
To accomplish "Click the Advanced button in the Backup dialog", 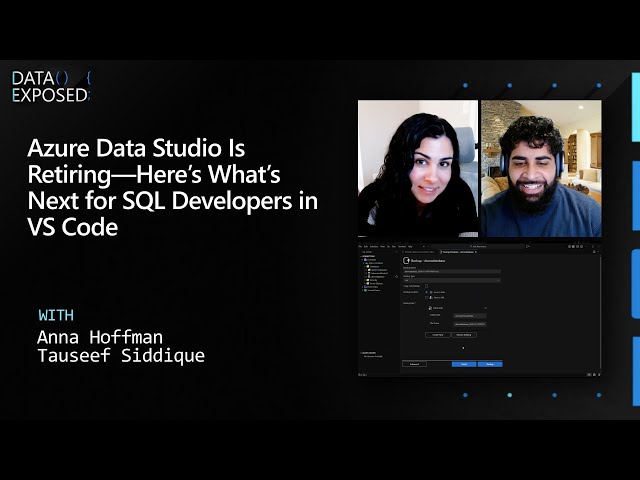I will pyautogui.click(x=414, y=364).
